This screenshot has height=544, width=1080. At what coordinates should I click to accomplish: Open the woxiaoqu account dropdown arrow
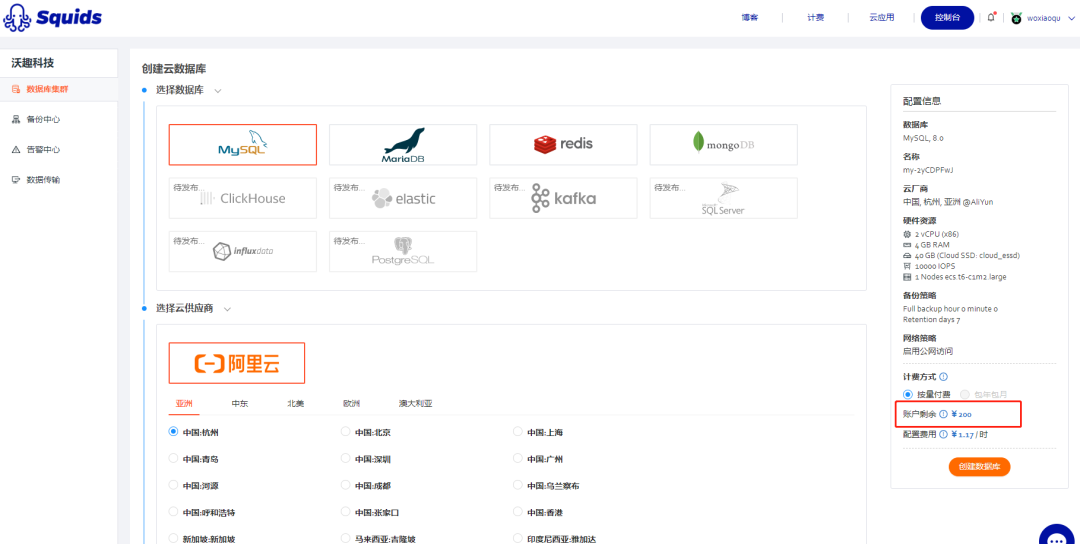(x=1070, y=19)
